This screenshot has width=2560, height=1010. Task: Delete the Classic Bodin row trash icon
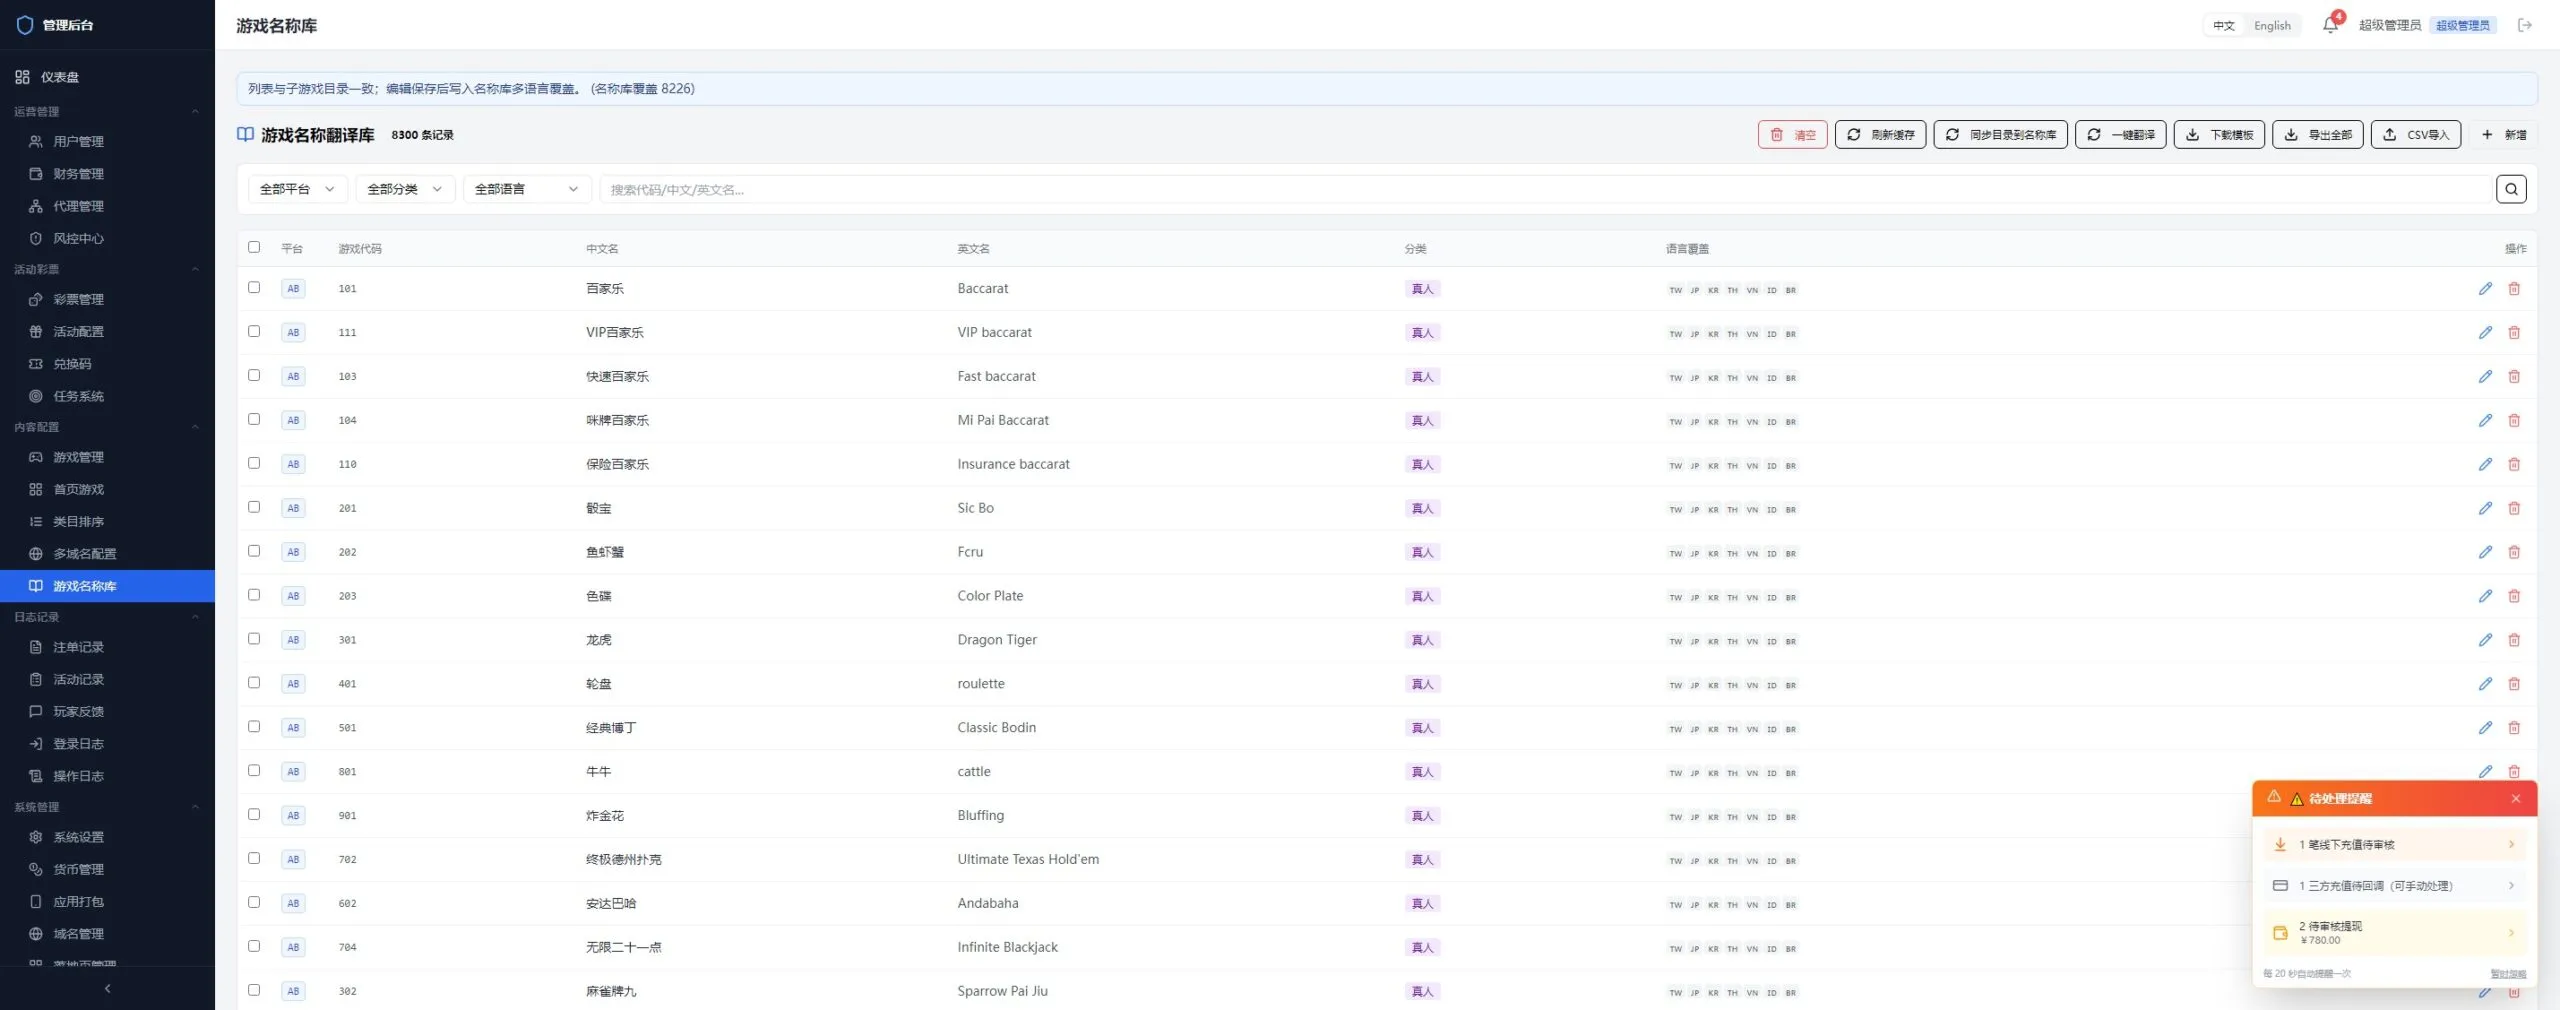2514,728
